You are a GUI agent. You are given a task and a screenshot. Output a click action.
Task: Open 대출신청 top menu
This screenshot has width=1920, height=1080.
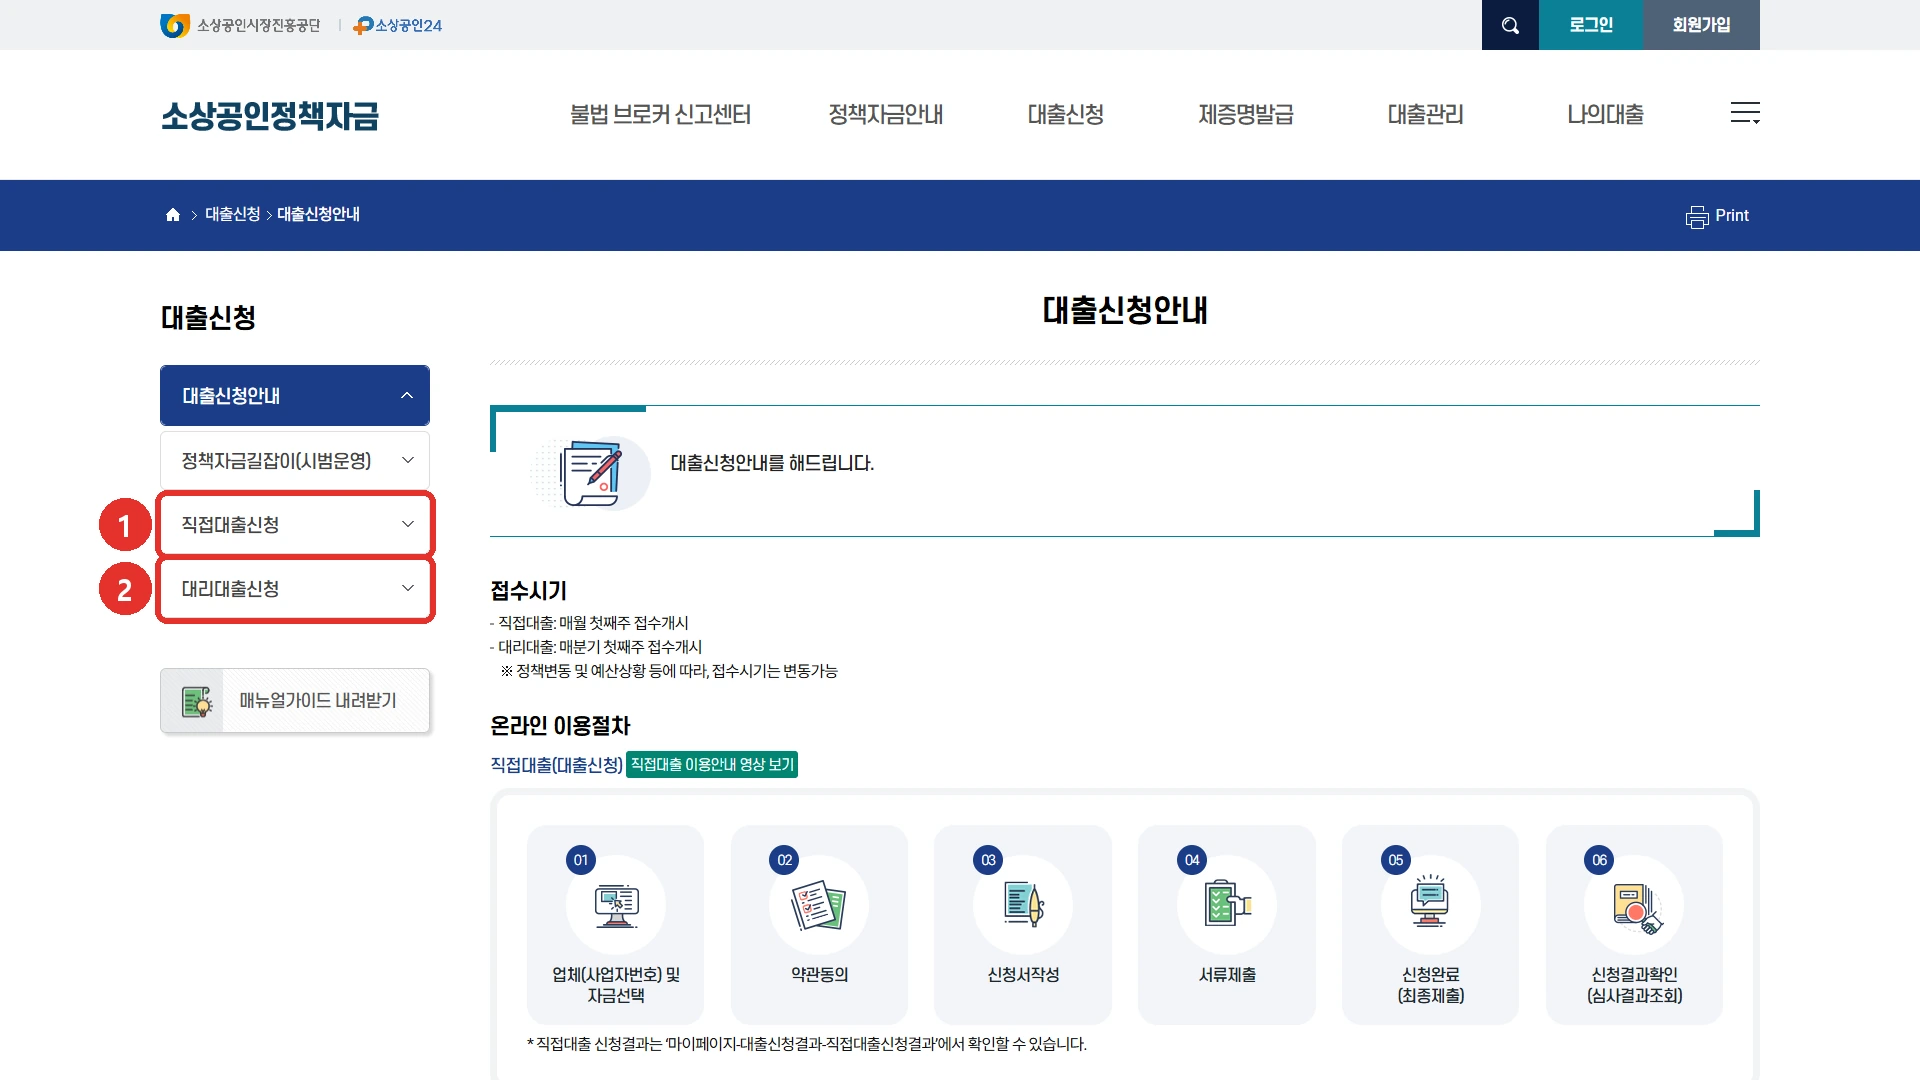pyautogui.click(x=1066, y=115)
